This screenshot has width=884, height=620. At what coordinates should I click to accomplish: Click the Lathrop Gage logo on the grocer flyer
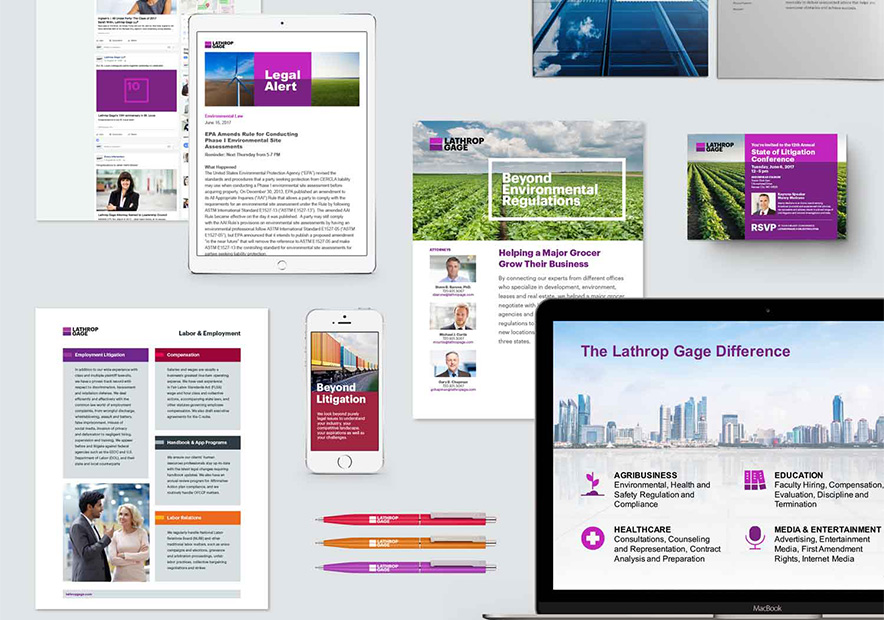[x=457, y=144]
